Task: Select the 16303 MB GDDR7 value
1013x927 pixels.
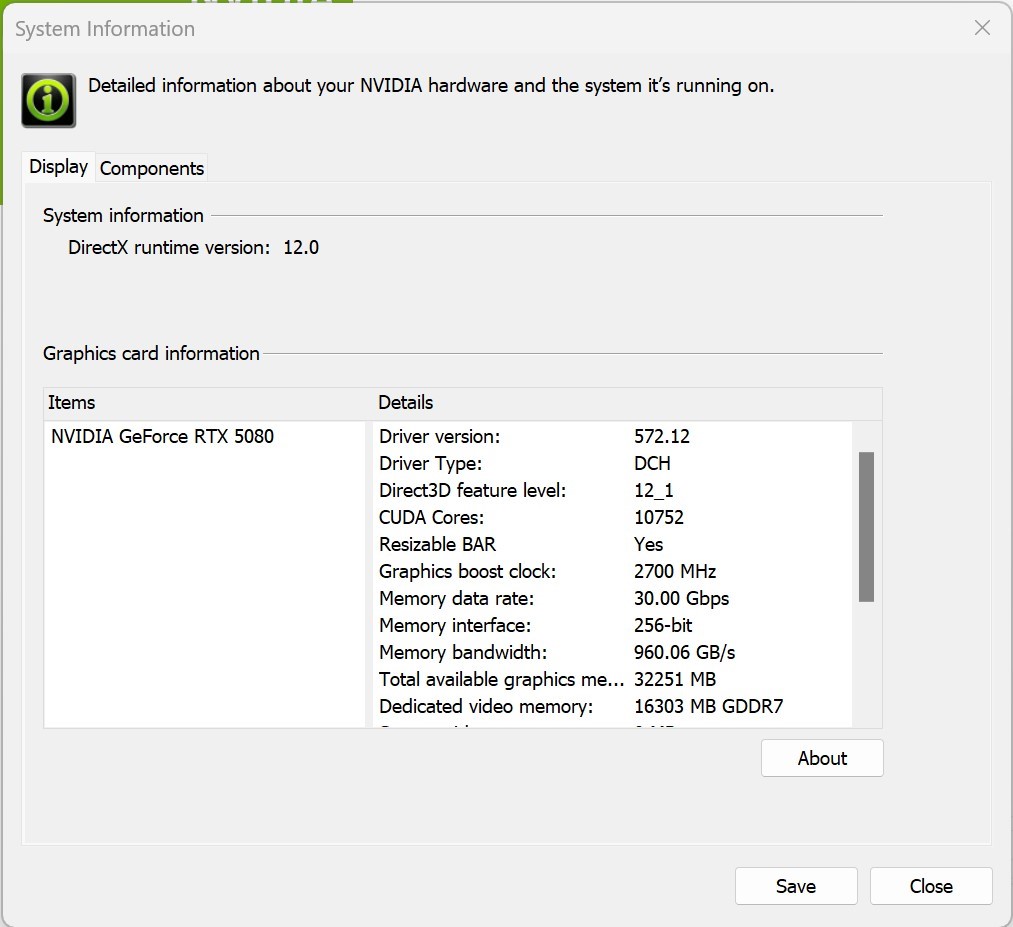Action: click(709, 707)
